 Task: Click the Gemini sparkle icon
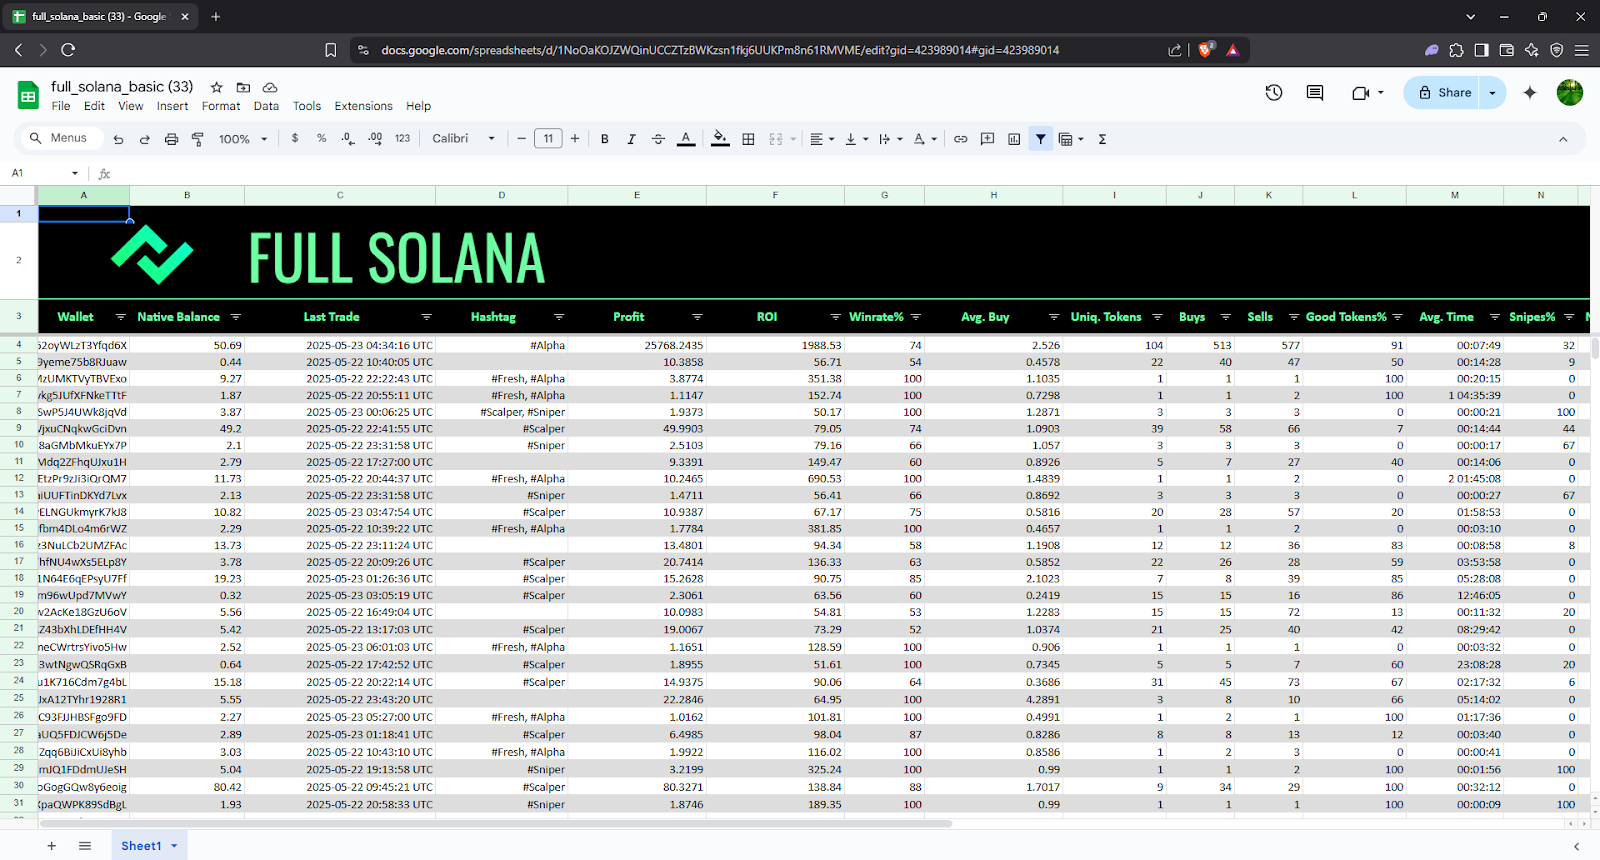1529,92
